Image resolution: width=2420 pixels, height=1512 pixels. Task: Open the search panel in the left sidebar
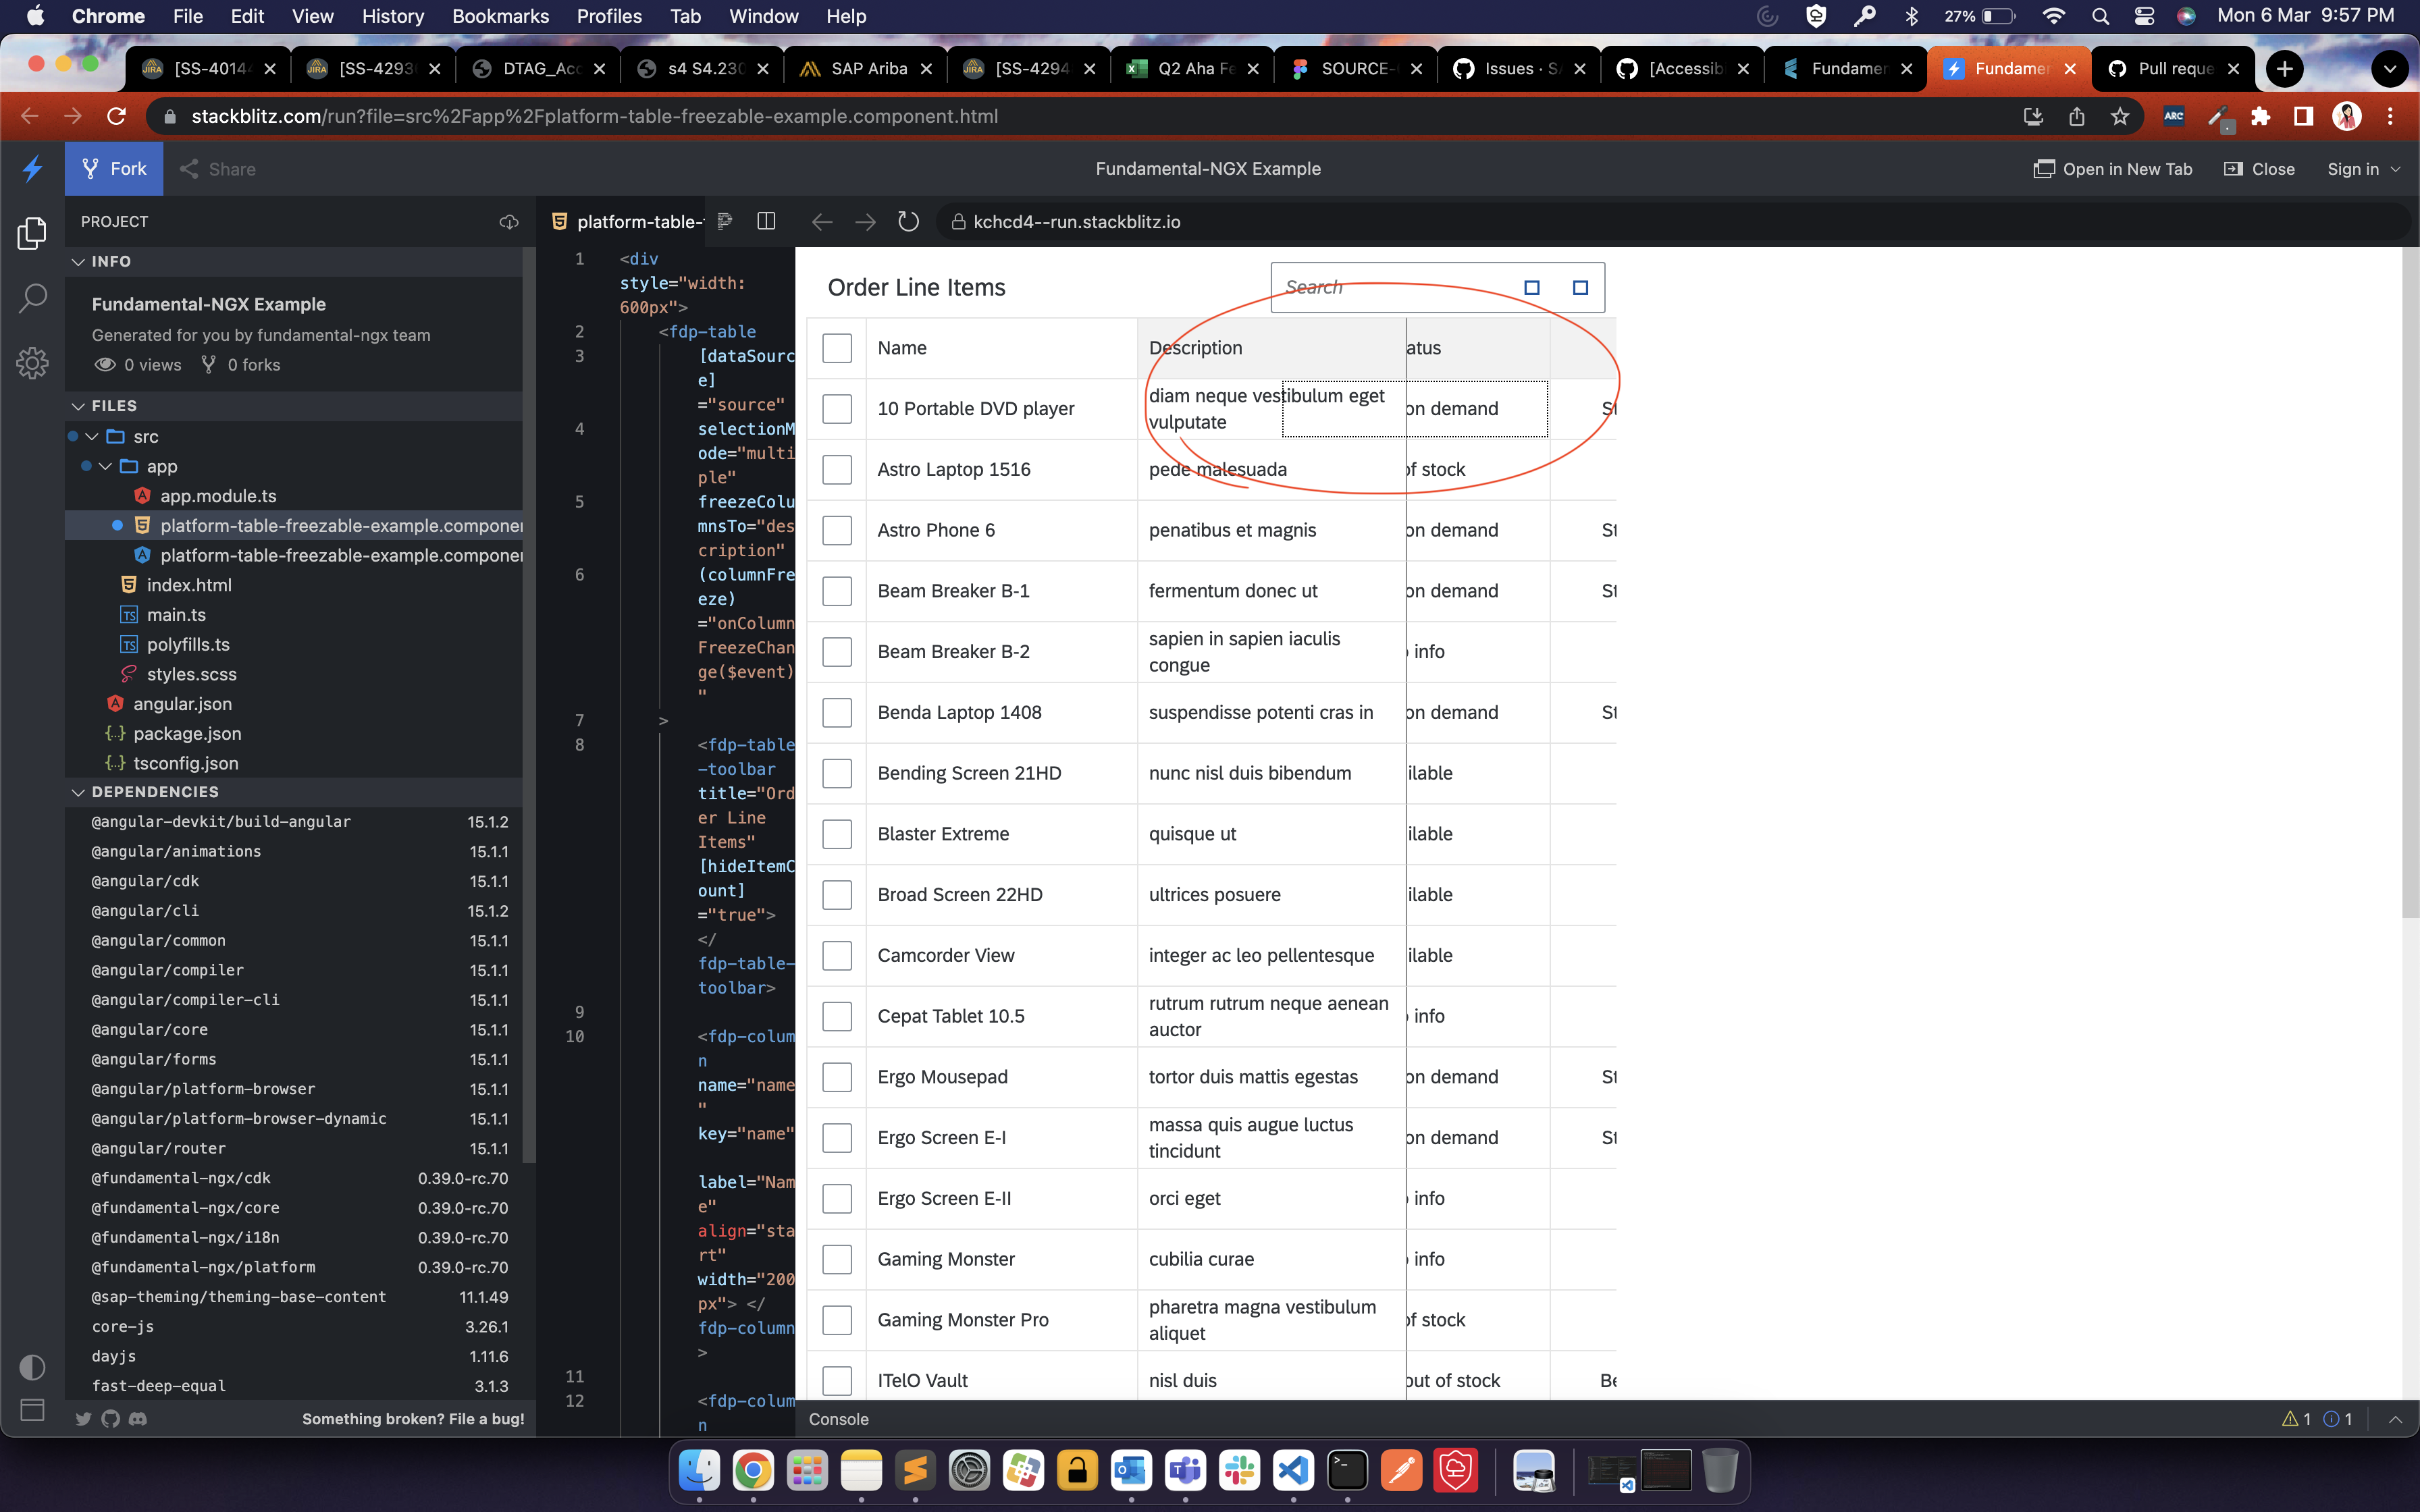pos(32,298)
